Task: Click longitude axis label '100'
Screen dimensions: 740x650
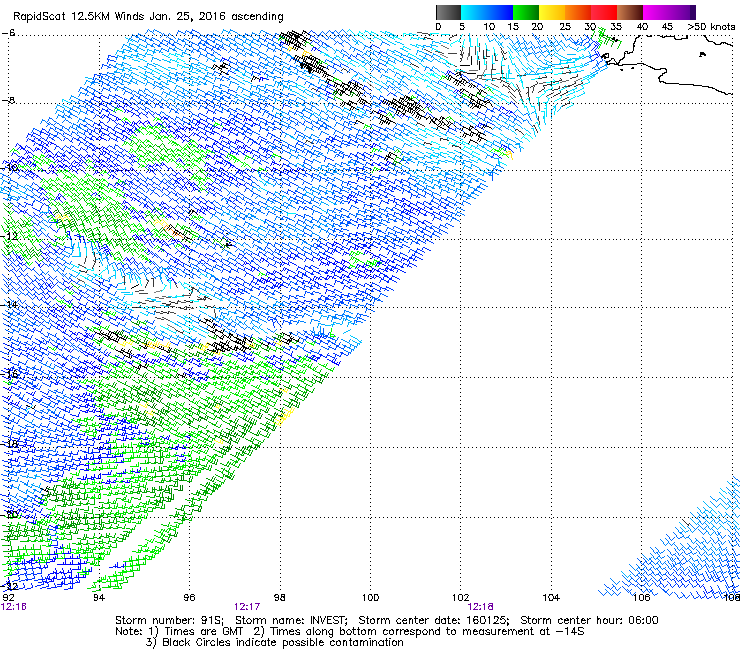Action: (x=370, y=598)
